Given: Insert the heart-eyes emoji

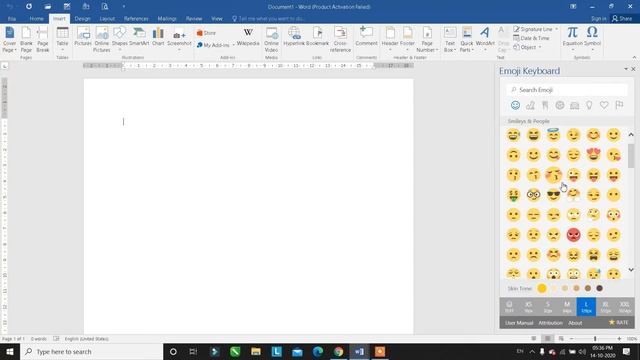Looking at the screenshot, I should click(593, 155).
